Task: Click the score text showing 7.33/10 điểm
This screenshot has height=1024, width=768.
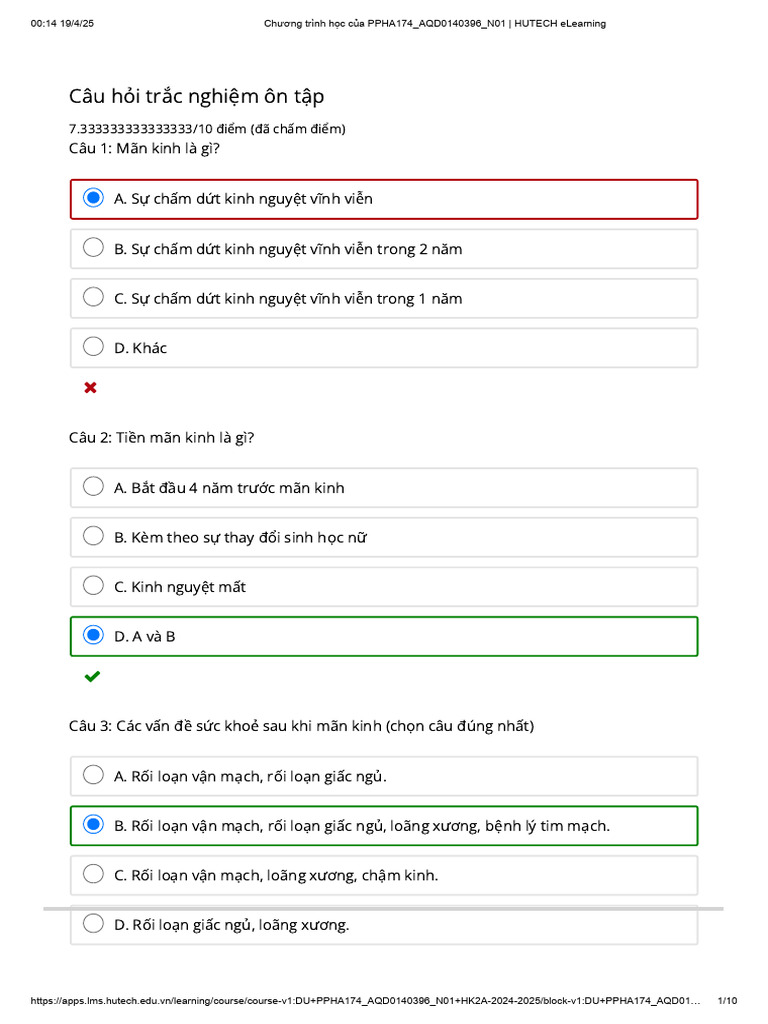Action: pos(207,129)
